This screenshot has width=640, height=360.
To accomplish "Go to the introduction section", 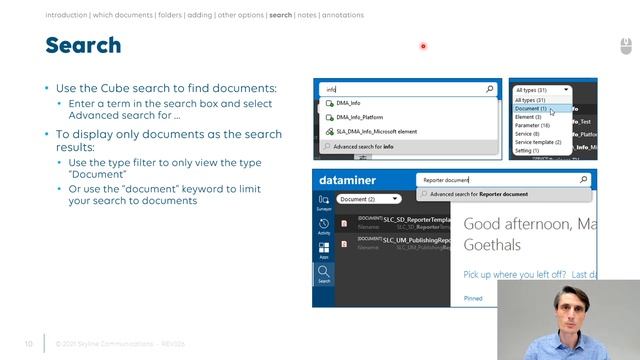I will coord(66,15).
